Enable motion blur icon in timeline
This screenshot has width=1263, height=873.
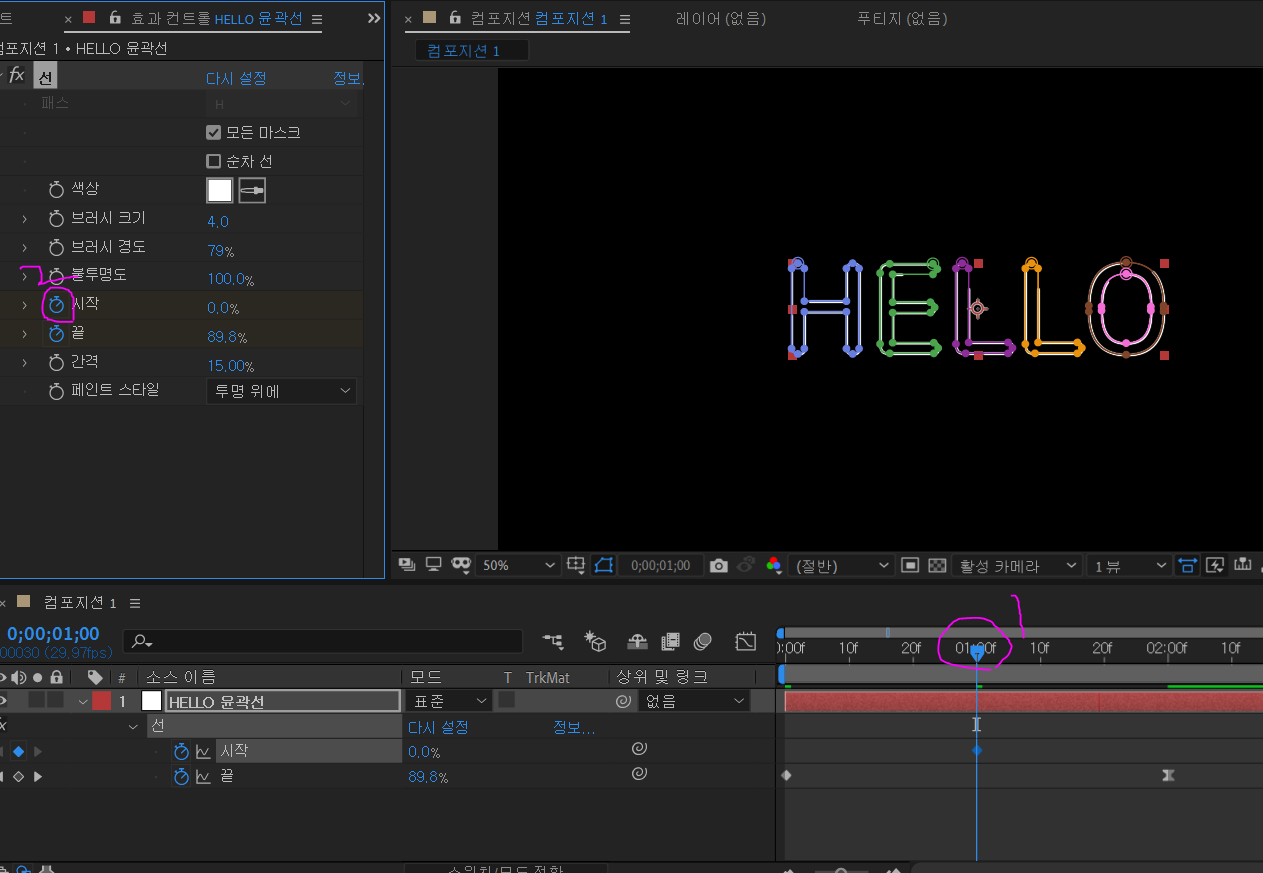[703, 641]
